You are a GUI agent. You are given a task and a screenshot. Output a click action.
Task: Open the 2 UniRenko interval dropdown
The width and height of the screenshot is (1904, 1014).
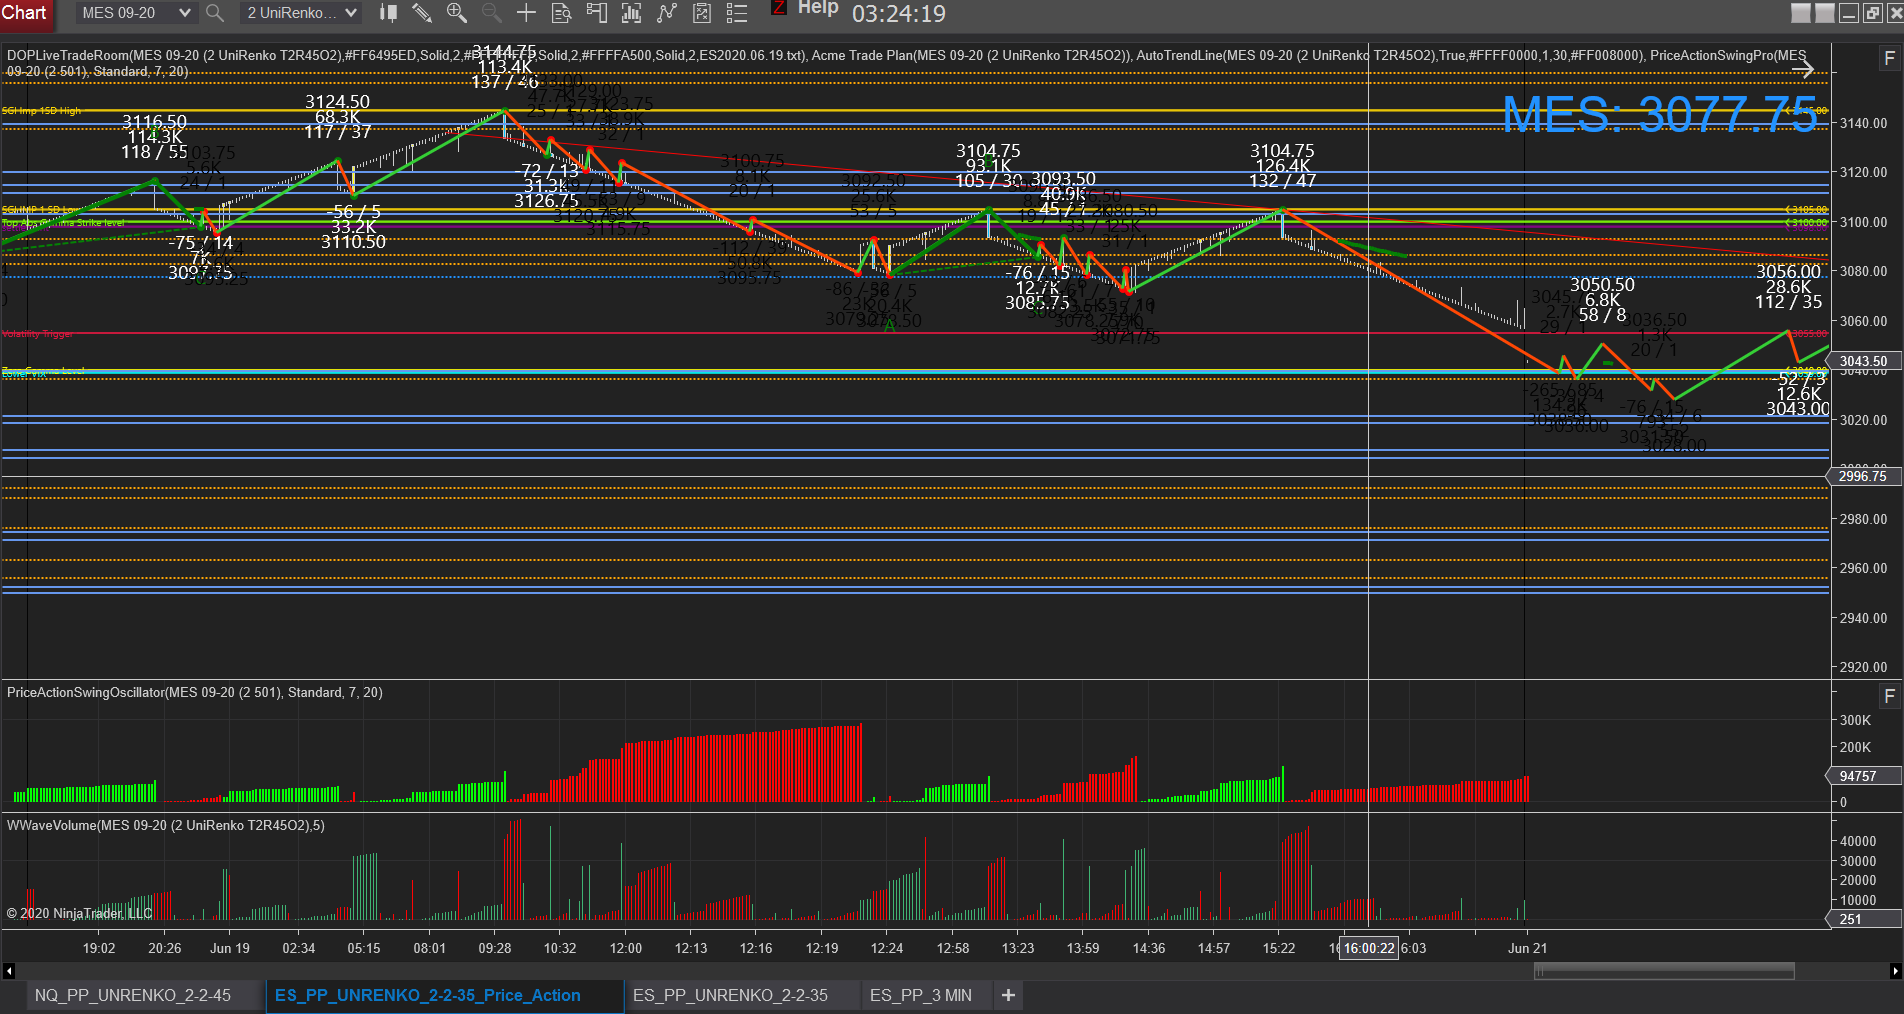tap(300, 13)
